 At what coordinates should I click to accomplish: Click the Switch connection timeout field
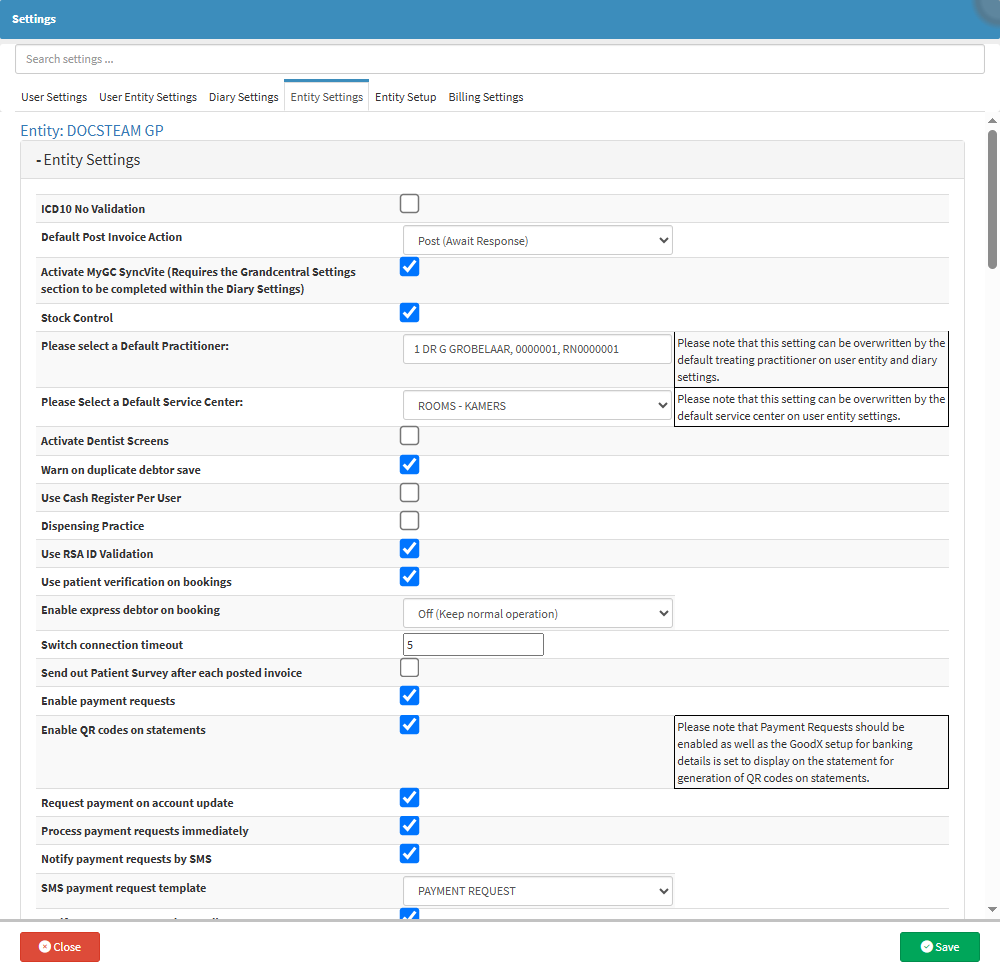click(x=473, y=645)
